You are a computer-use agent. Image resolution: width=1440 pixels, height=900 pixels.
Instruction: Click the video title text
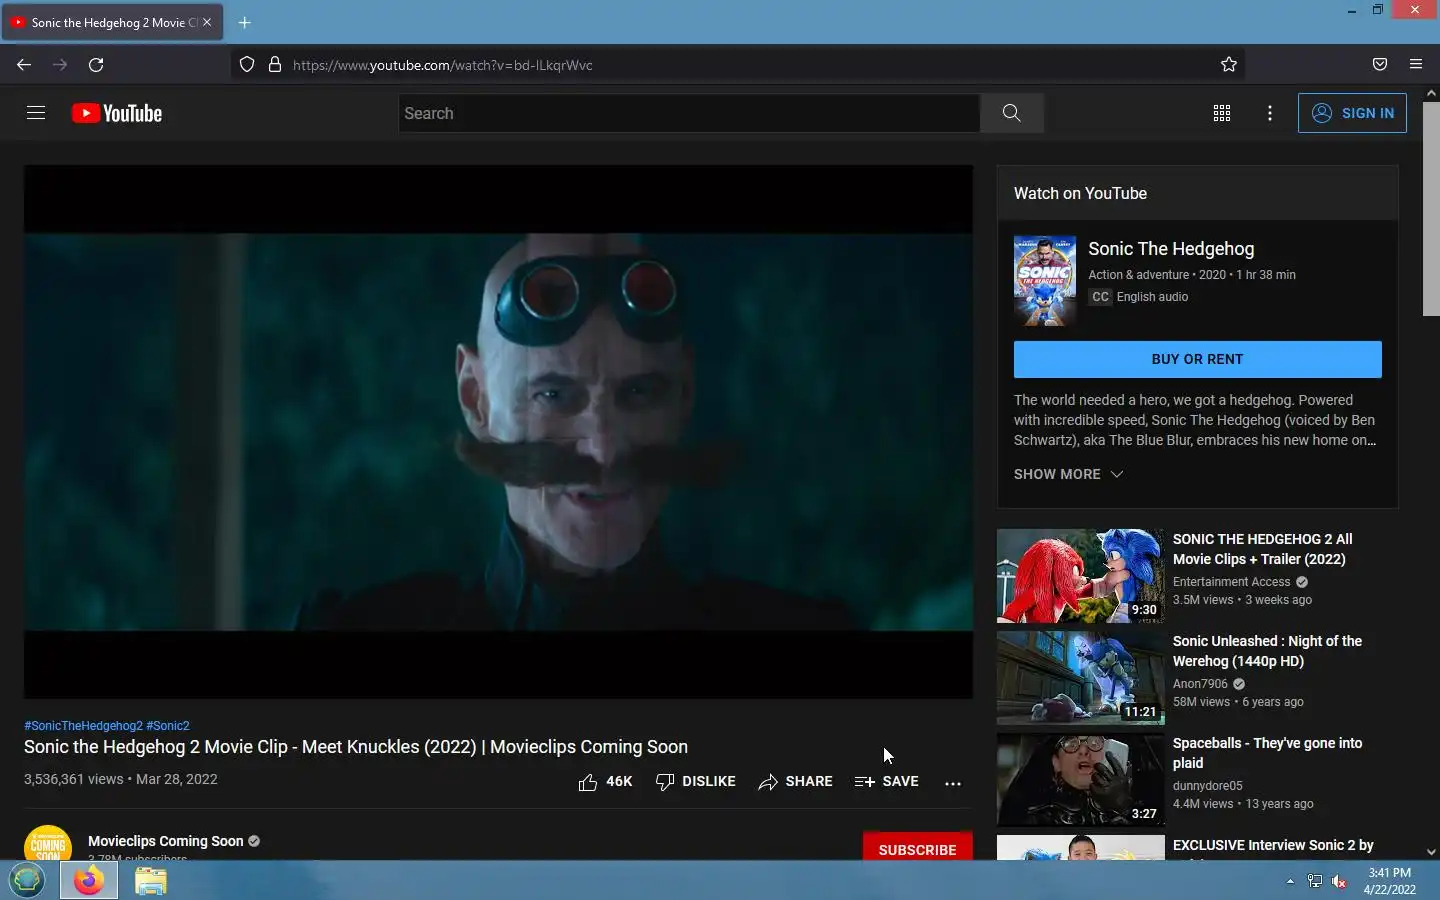[x=356, y=747]
